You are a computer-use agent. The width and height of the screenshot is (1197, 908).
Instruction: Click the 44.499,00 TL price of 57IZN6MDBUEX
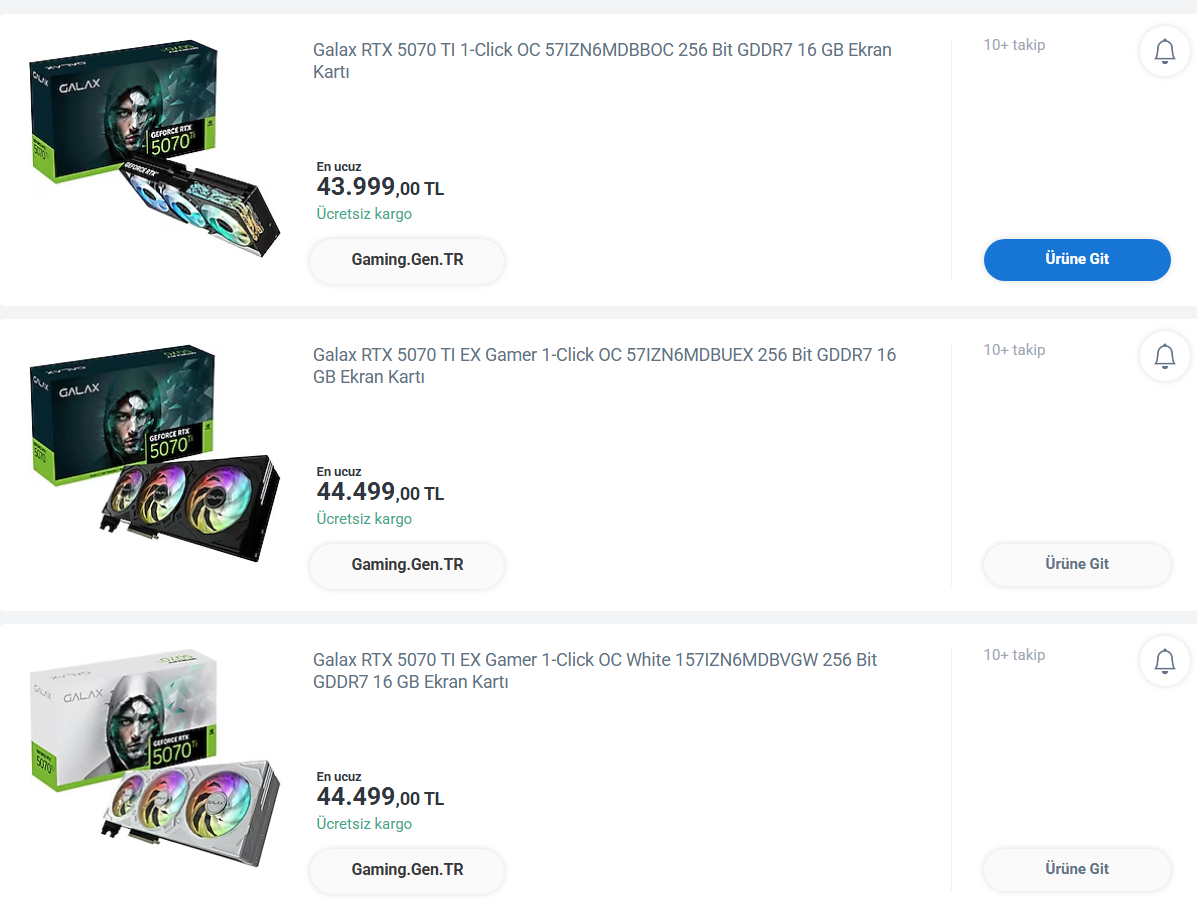tap(380, 492)
